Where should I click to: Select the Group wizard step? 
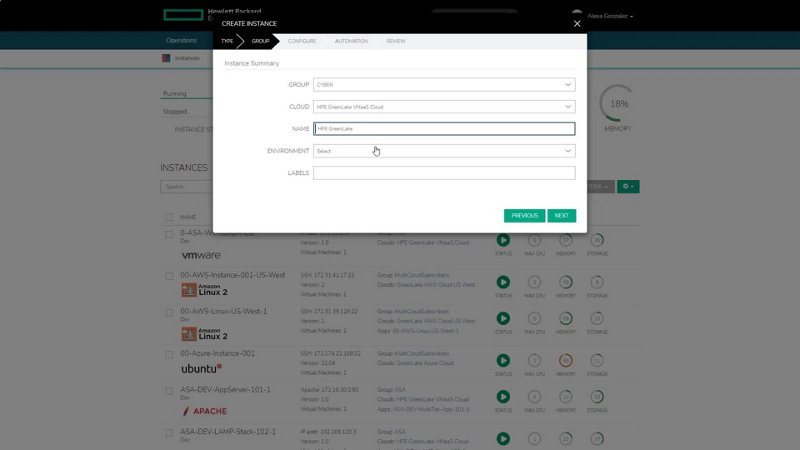coord(260,41)
